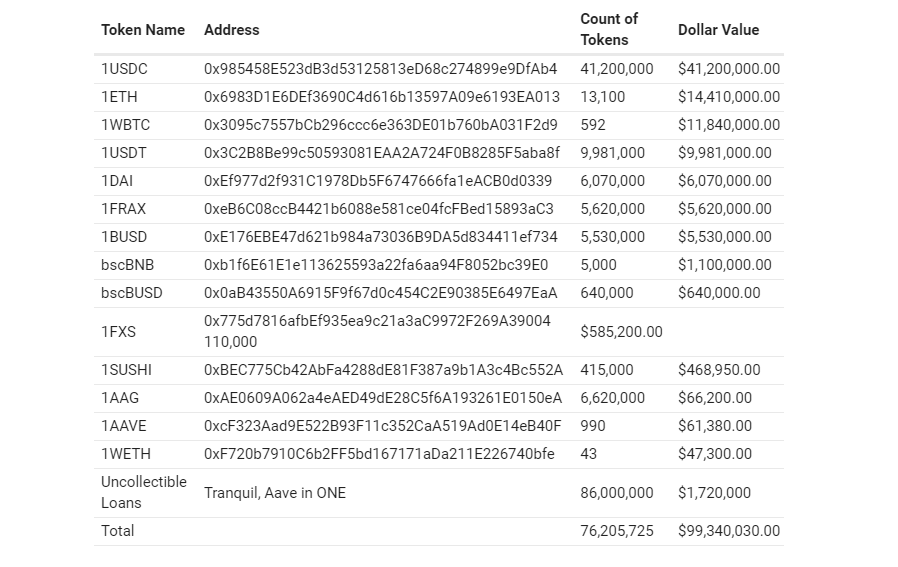Image resolution: width=898 pixels, height=567 pixels.
Task: Click the 1AAG token count 6,620,000
Action: click(x=613, y=397)
